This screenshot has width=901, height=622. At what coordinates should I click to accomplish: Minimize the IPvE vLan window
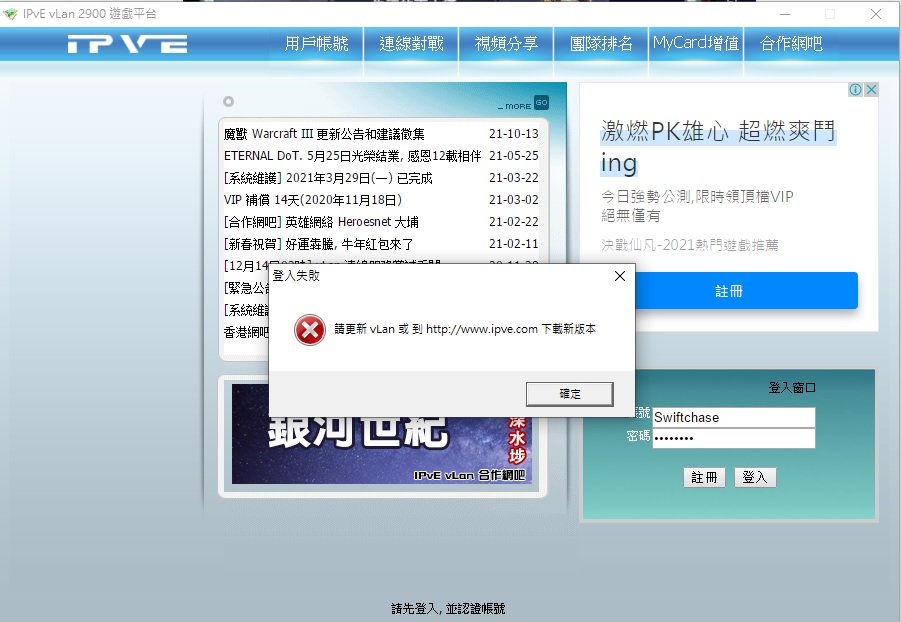pyautogui.click(x=785, y=14)
